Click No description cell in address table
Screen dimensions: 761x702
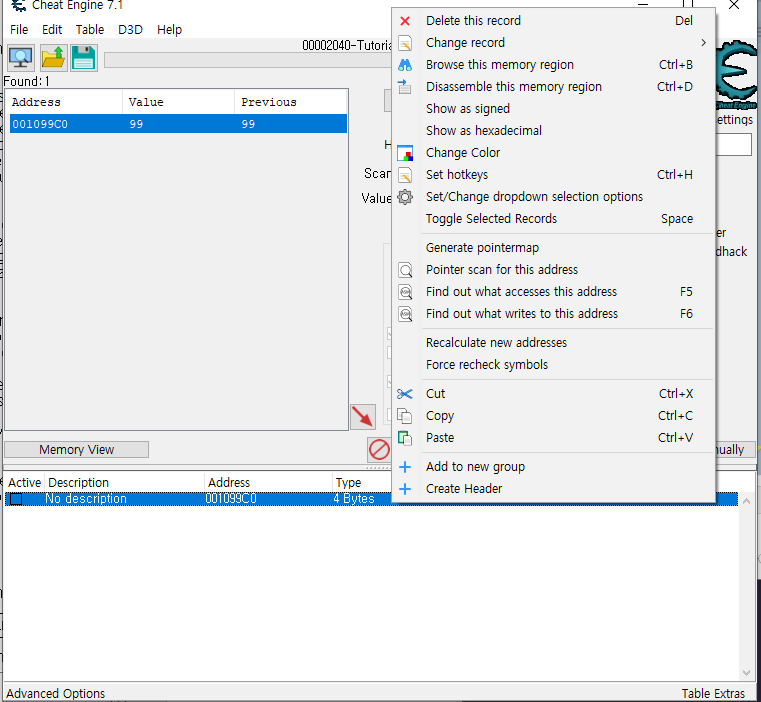point(86,499)
